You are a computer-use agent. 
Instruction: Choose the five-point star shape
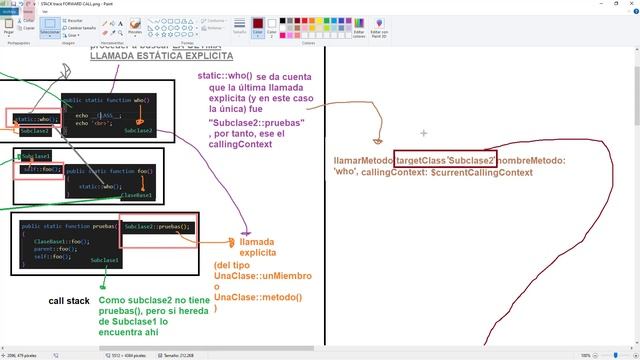pos(164,35)
